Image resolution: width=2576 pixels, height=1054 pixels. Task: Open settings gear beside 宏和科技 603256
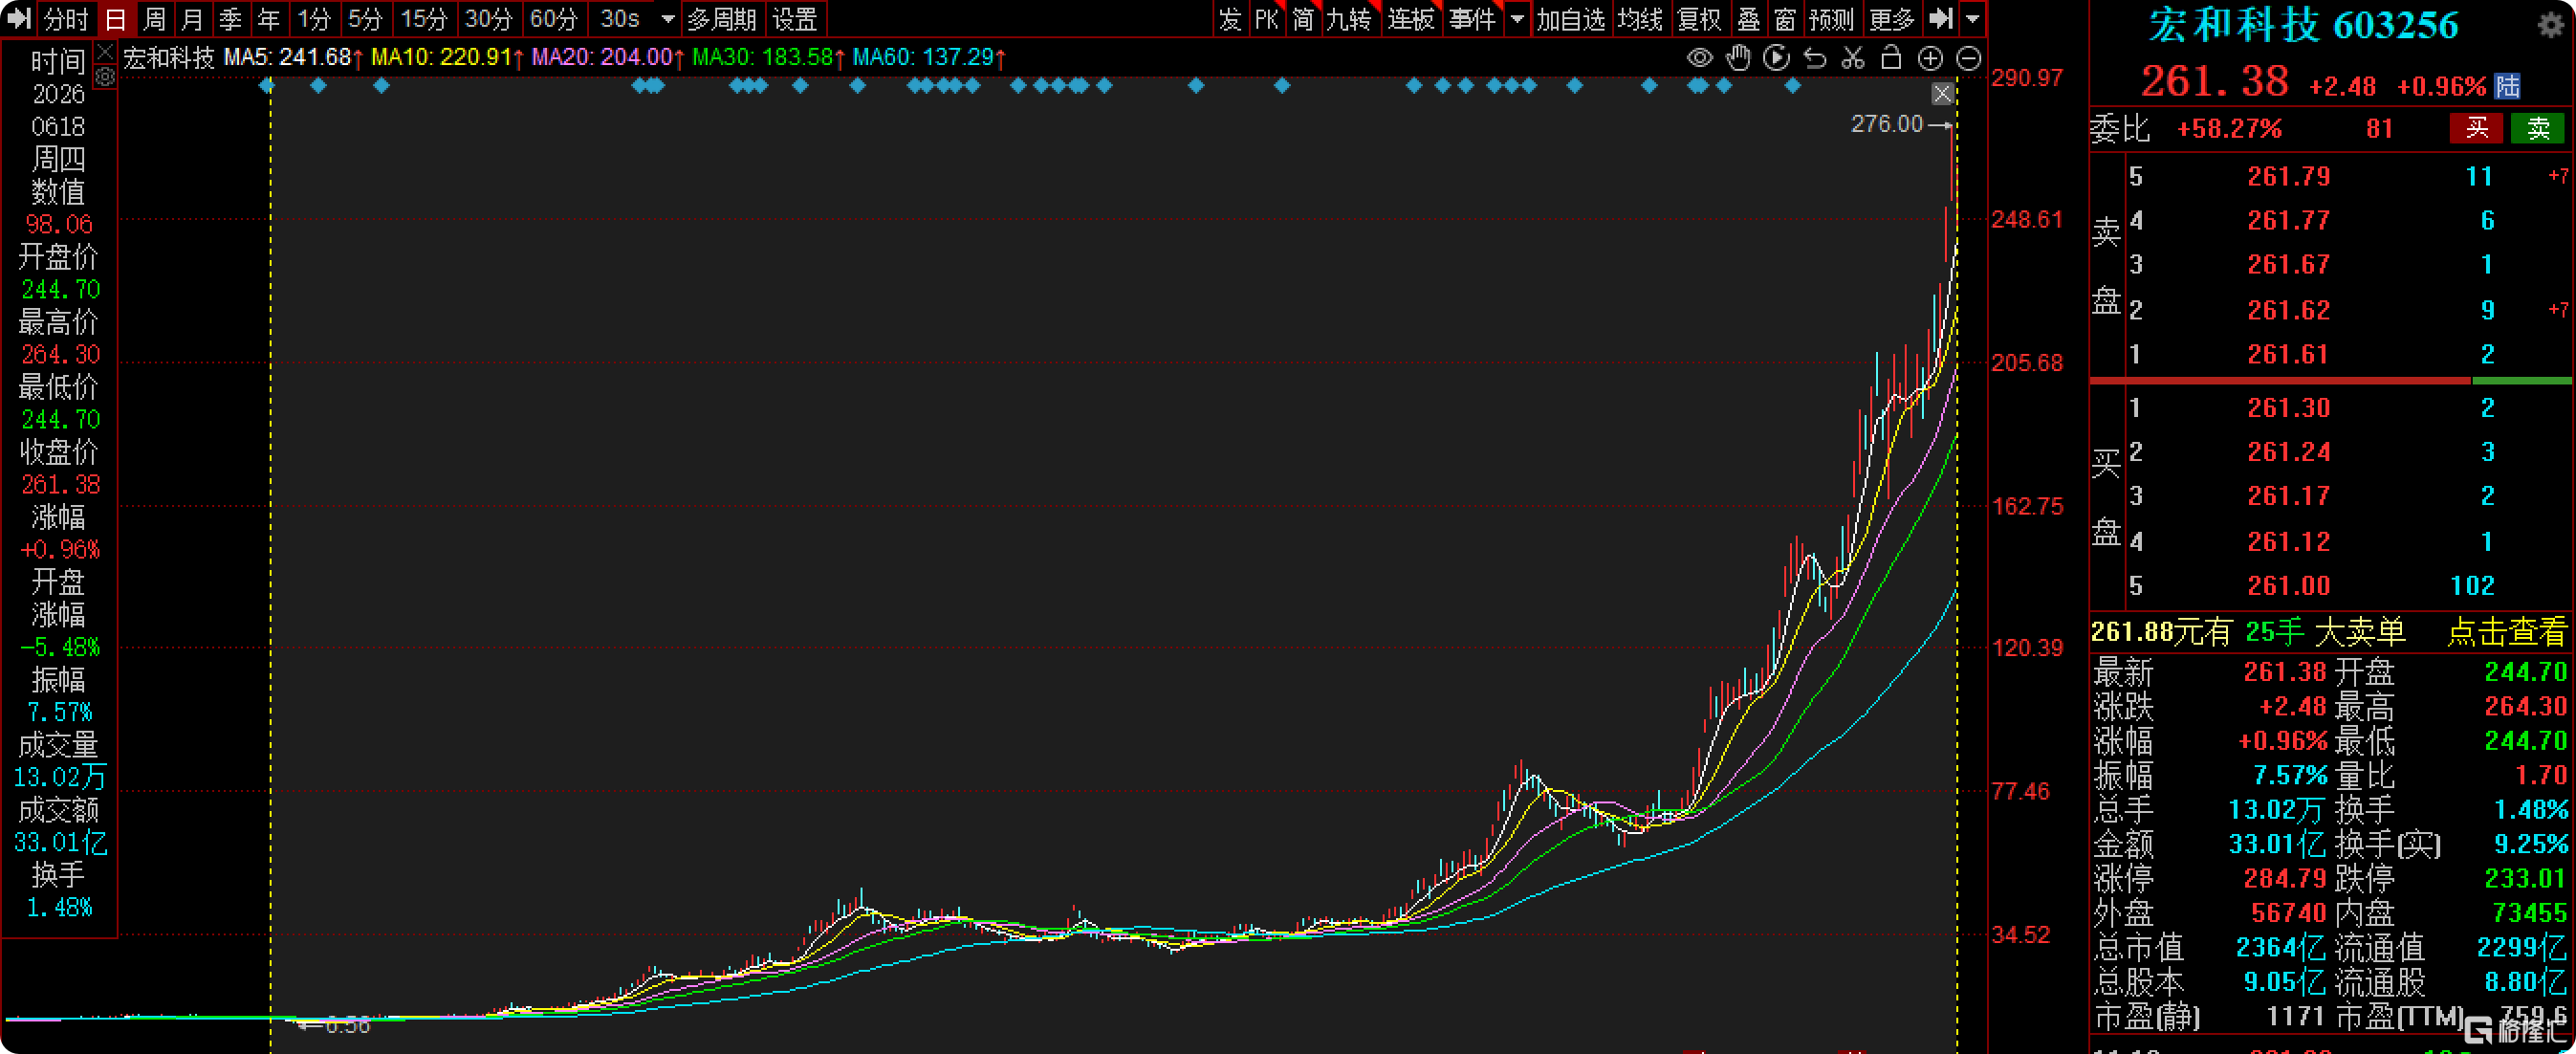2551,24
